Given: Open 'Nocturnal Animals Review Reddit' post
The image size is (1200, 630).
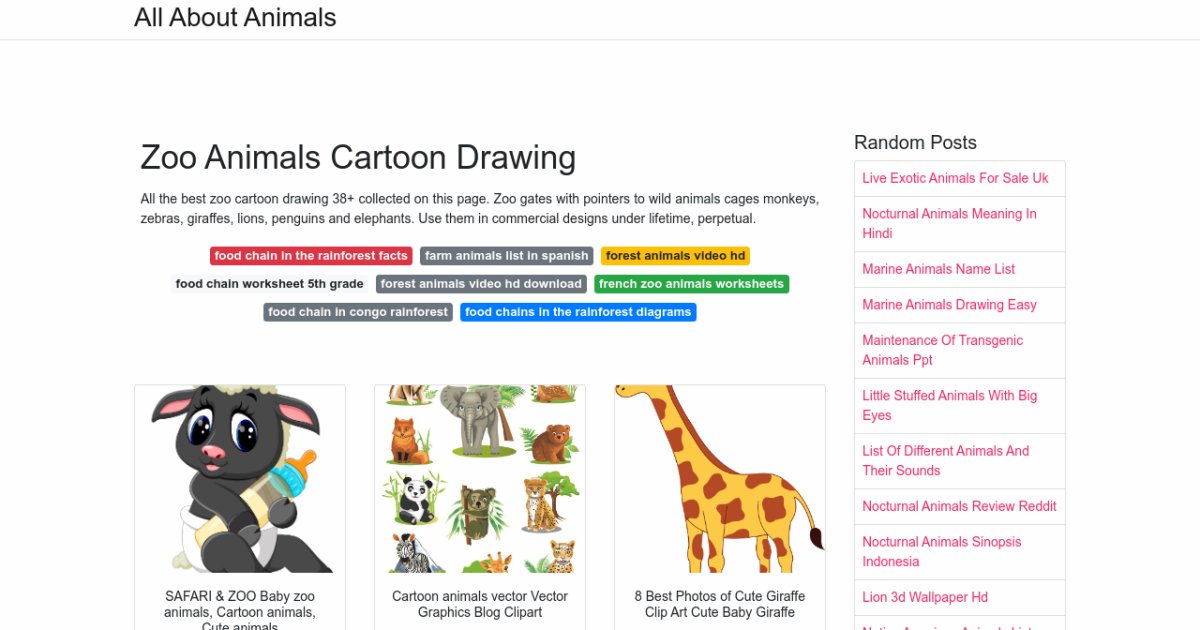Looking at the screenshot, I should coord(959,506).
